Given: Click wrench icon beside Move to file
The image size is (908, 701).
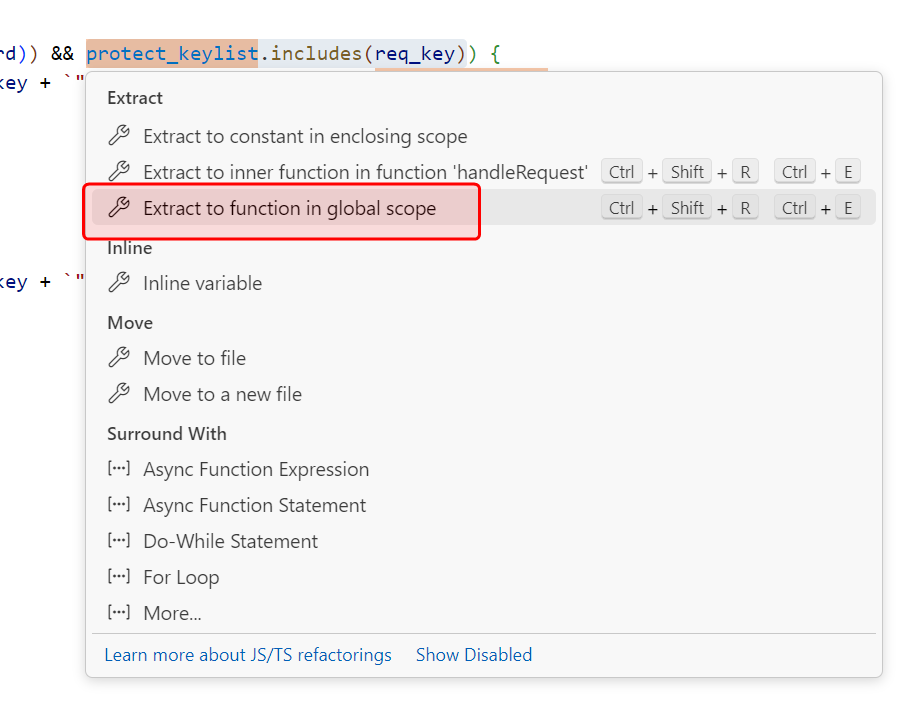Looking at the screenshot, I should (119, 358).
